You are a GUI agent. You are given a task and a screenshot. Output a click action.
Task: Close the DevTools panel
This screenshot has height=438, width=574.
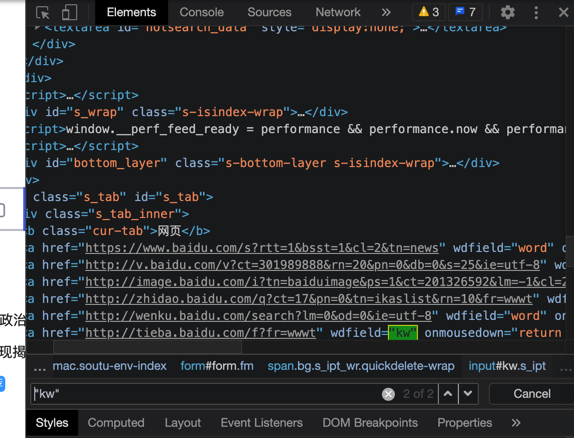click(x=563, y=12)
